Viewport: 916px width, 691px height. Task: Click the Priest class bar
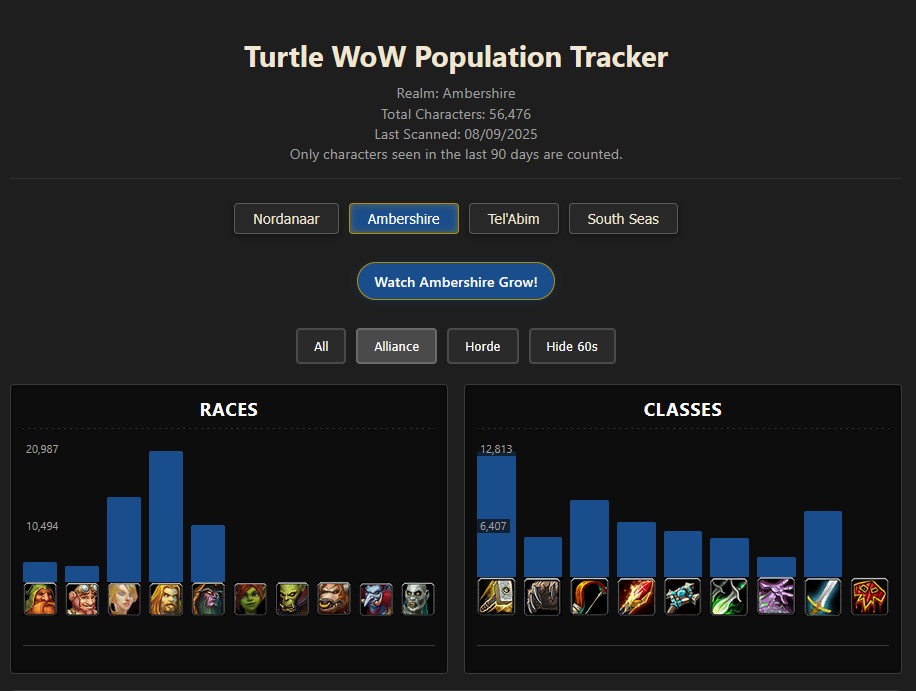click(683, 554)
